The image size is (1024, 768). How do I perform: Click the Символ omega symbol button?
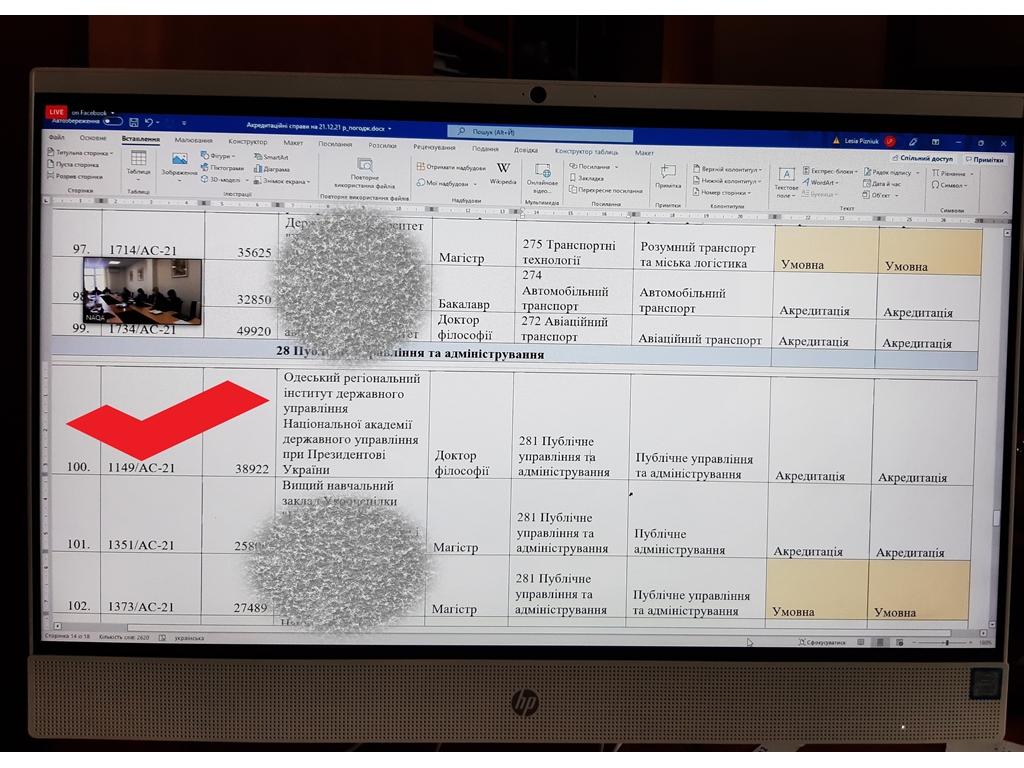pyautogui.click(x=950, y=185)
